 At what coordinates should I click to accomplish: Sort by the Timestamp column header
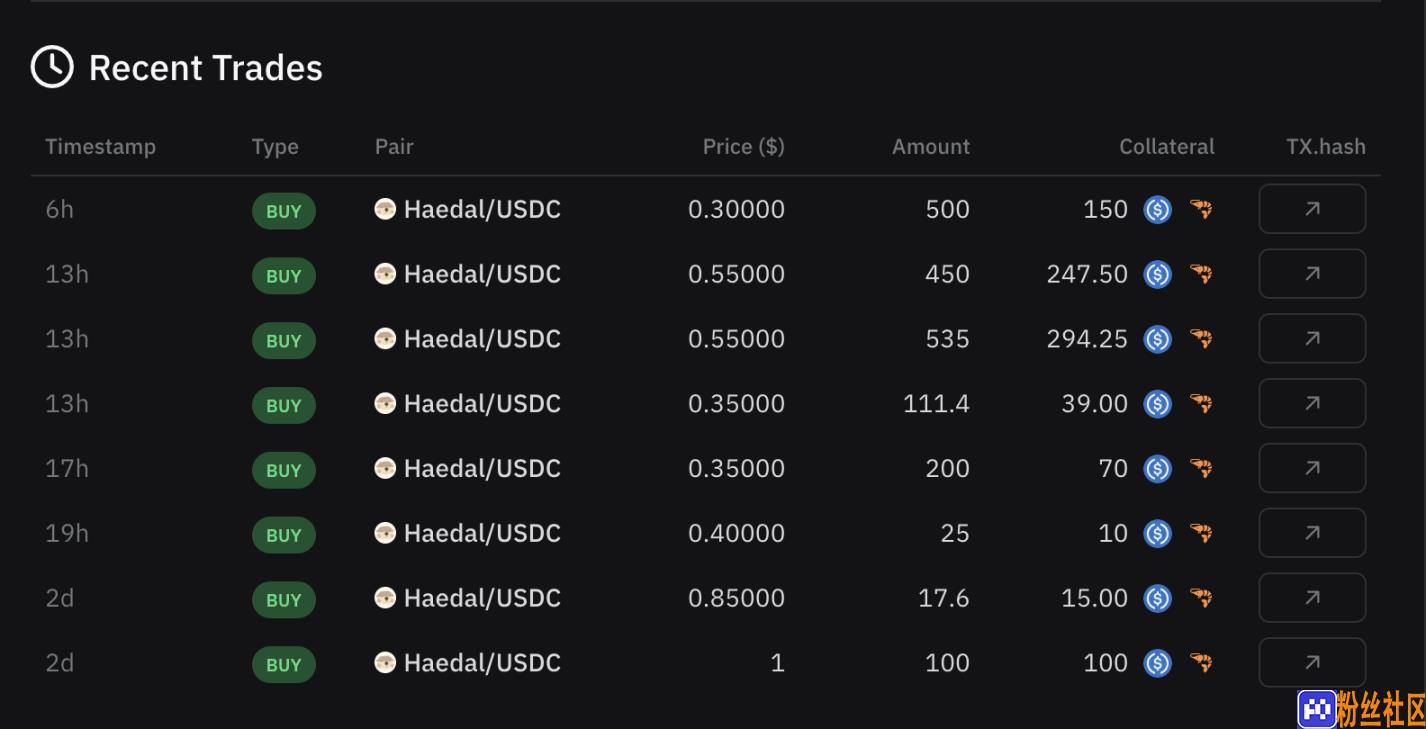point(100,146)
